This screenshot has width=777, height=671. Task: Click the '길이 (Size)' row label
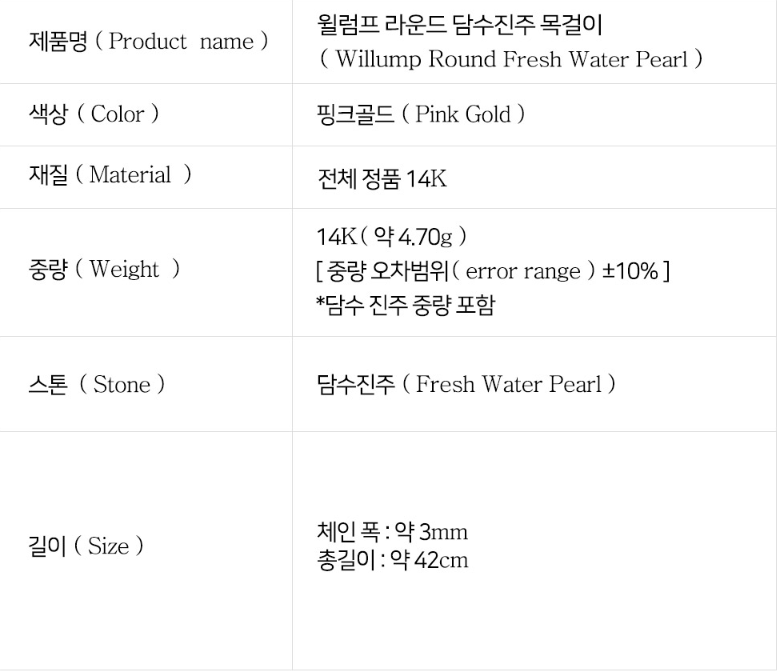tap(86, 546)
